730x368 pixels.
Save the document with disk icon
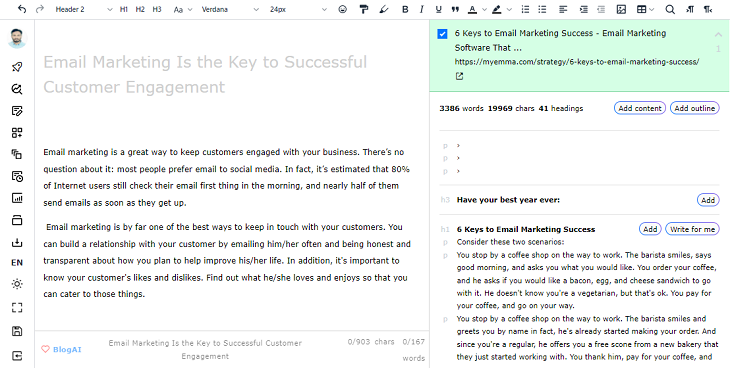17,331
